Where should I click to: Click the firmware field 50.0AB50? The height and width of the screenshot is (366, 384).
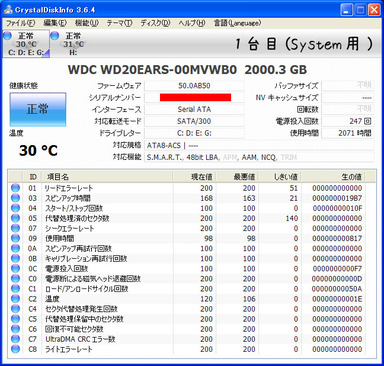pos(194,86)
